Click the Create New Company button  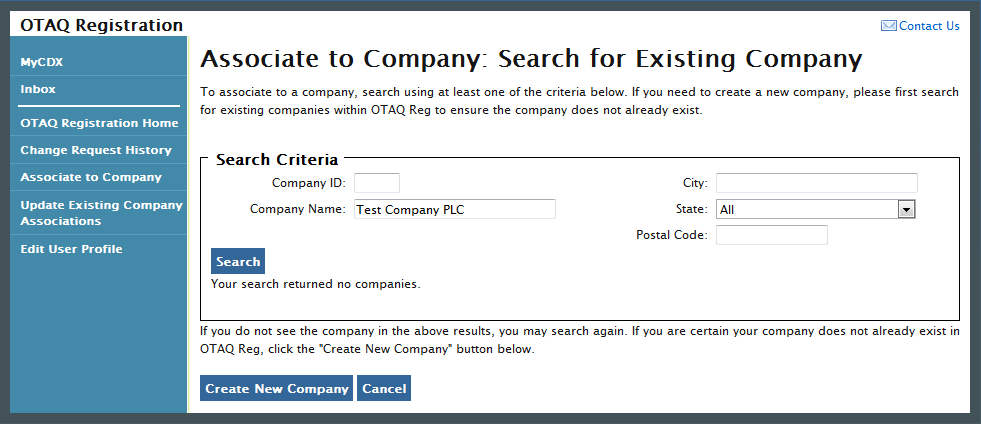tap(276, 388)
